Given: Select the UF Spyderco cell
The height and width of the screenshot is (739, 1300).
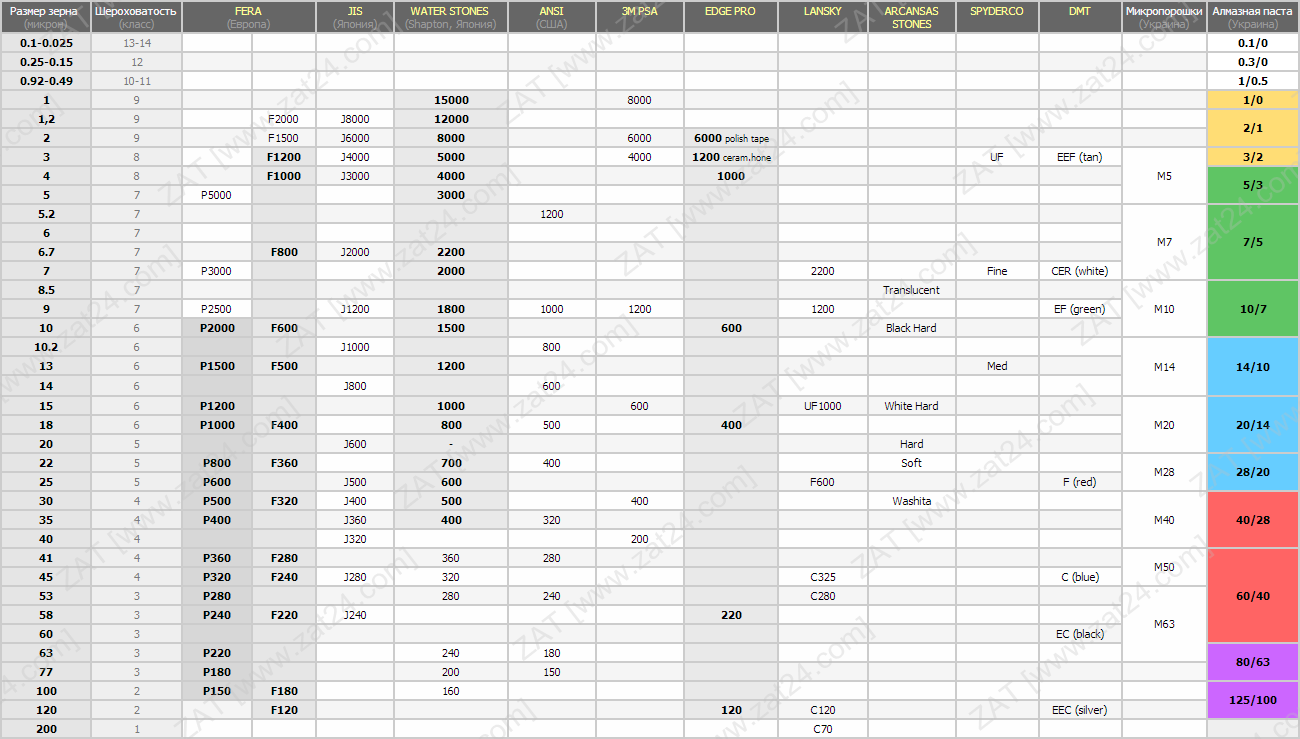Looking at the screenshot, I should pyautogui.click(x=997, y=157).
